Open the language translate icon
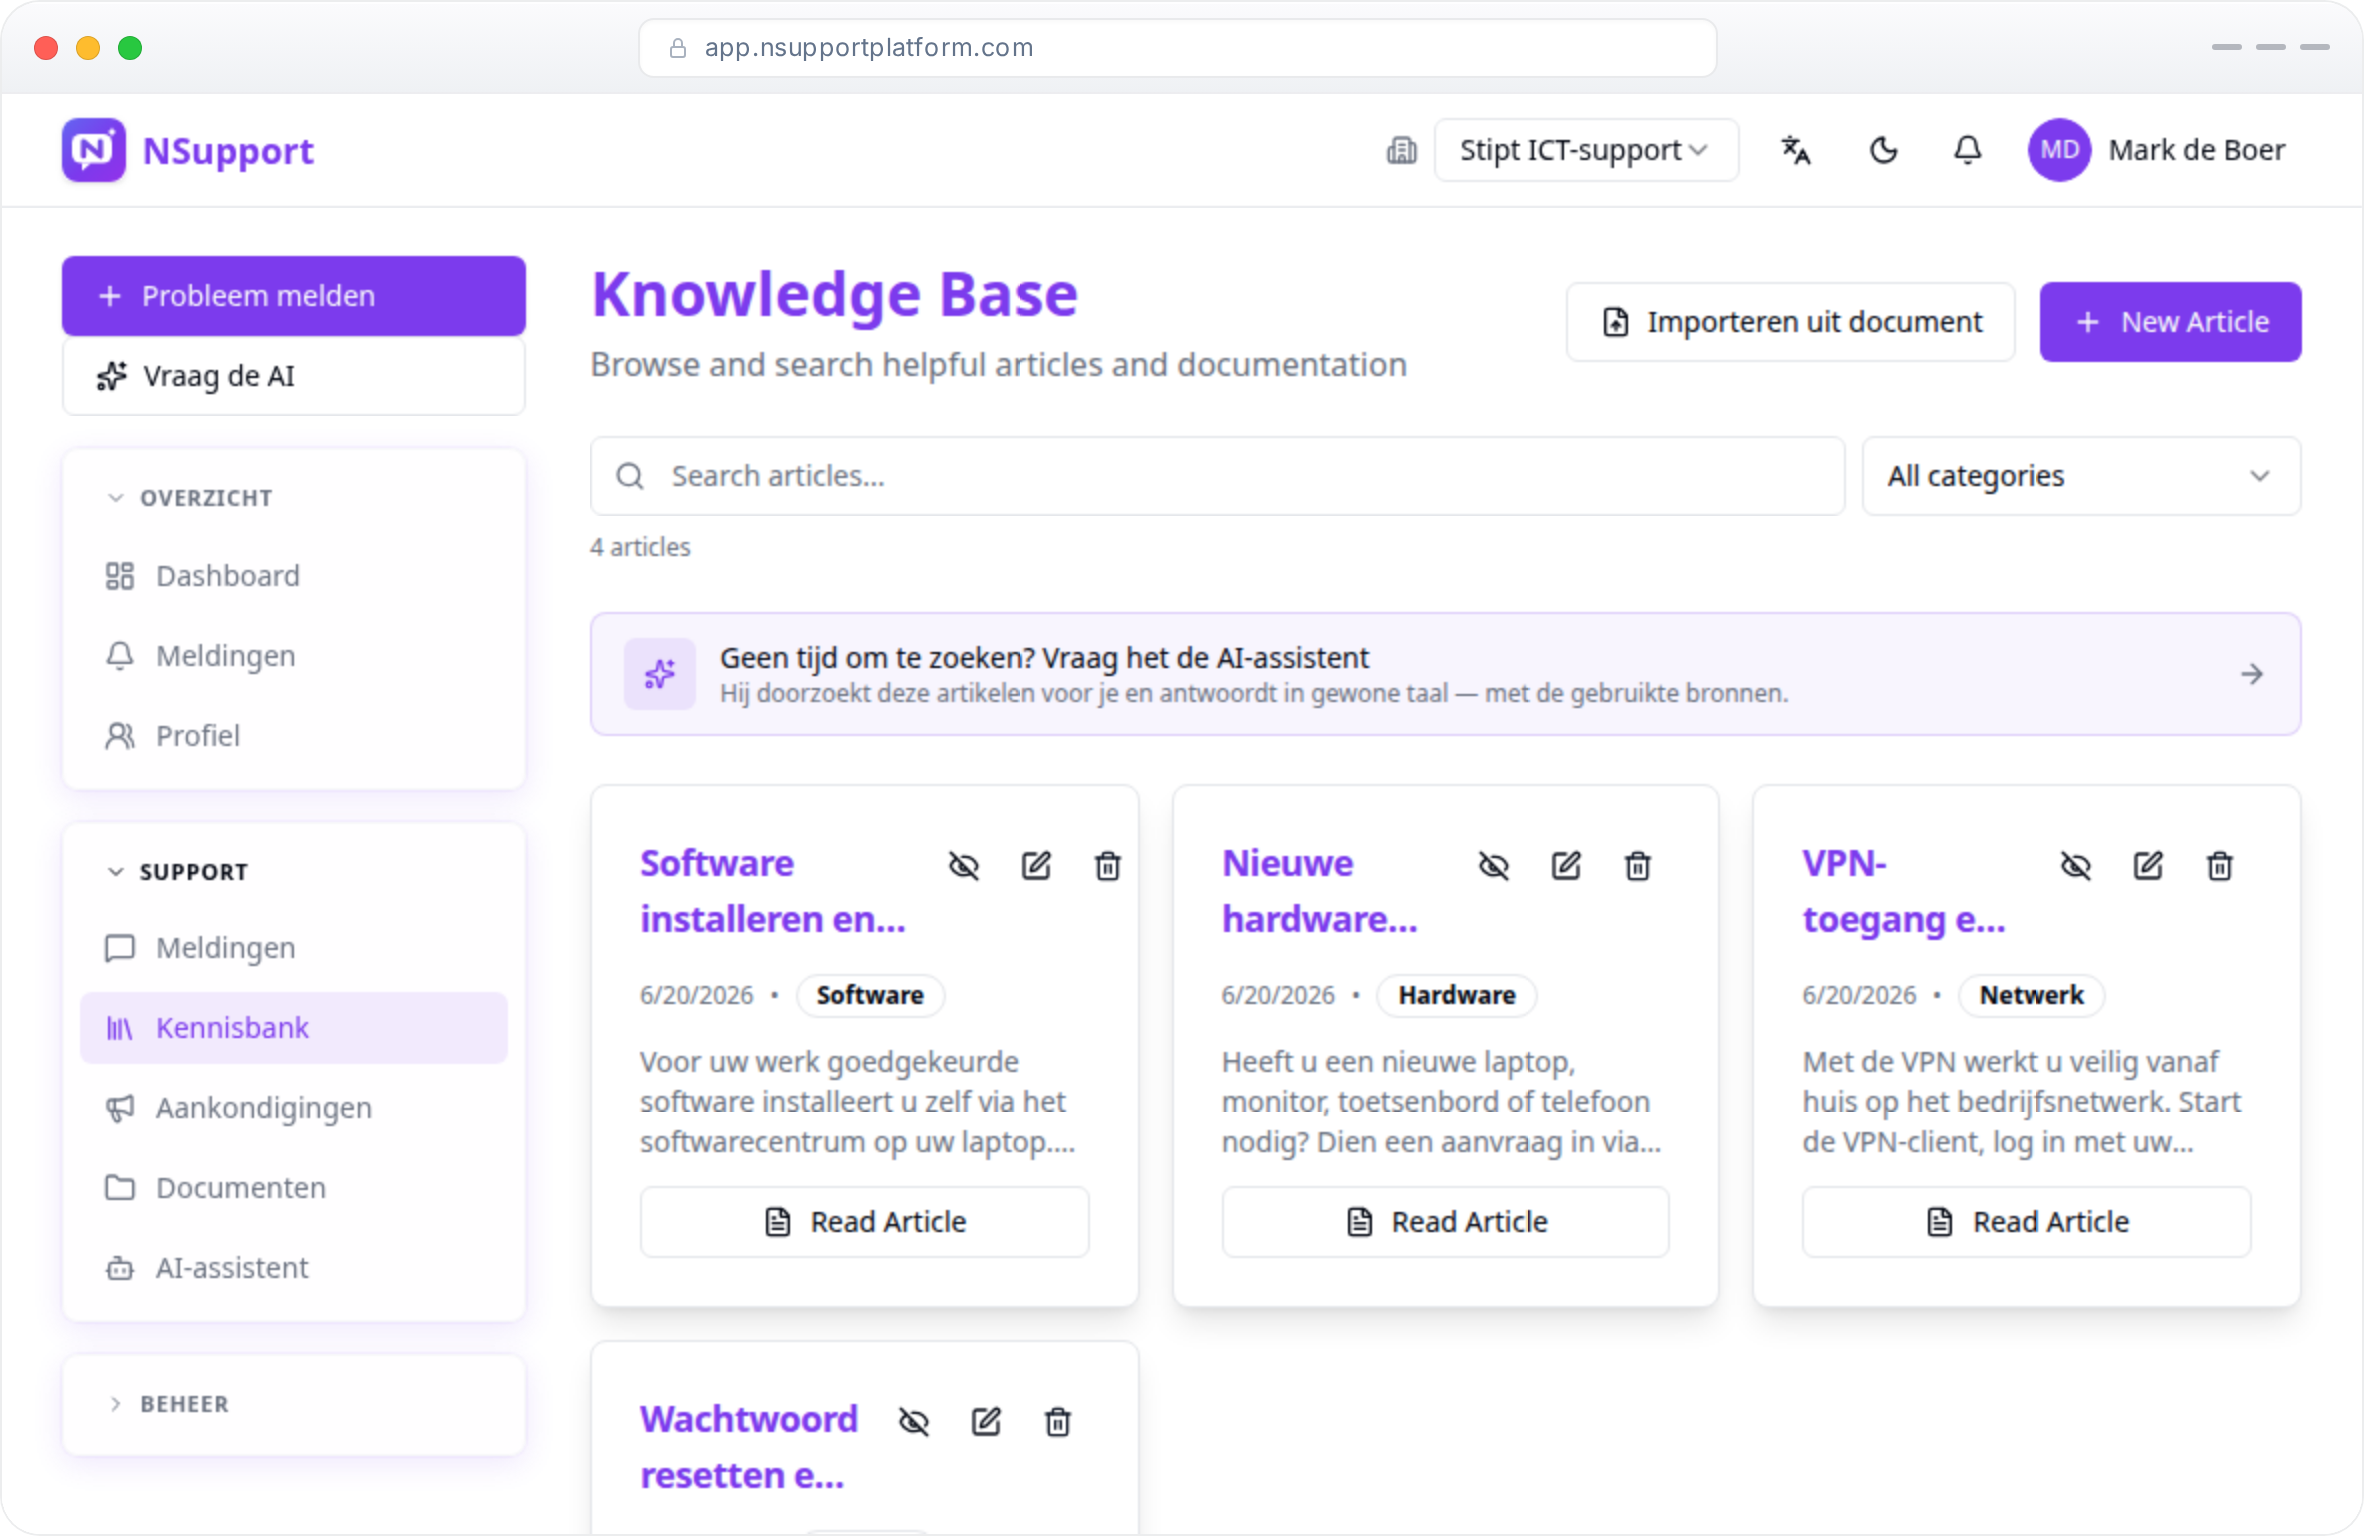 tap(1796, 150)
